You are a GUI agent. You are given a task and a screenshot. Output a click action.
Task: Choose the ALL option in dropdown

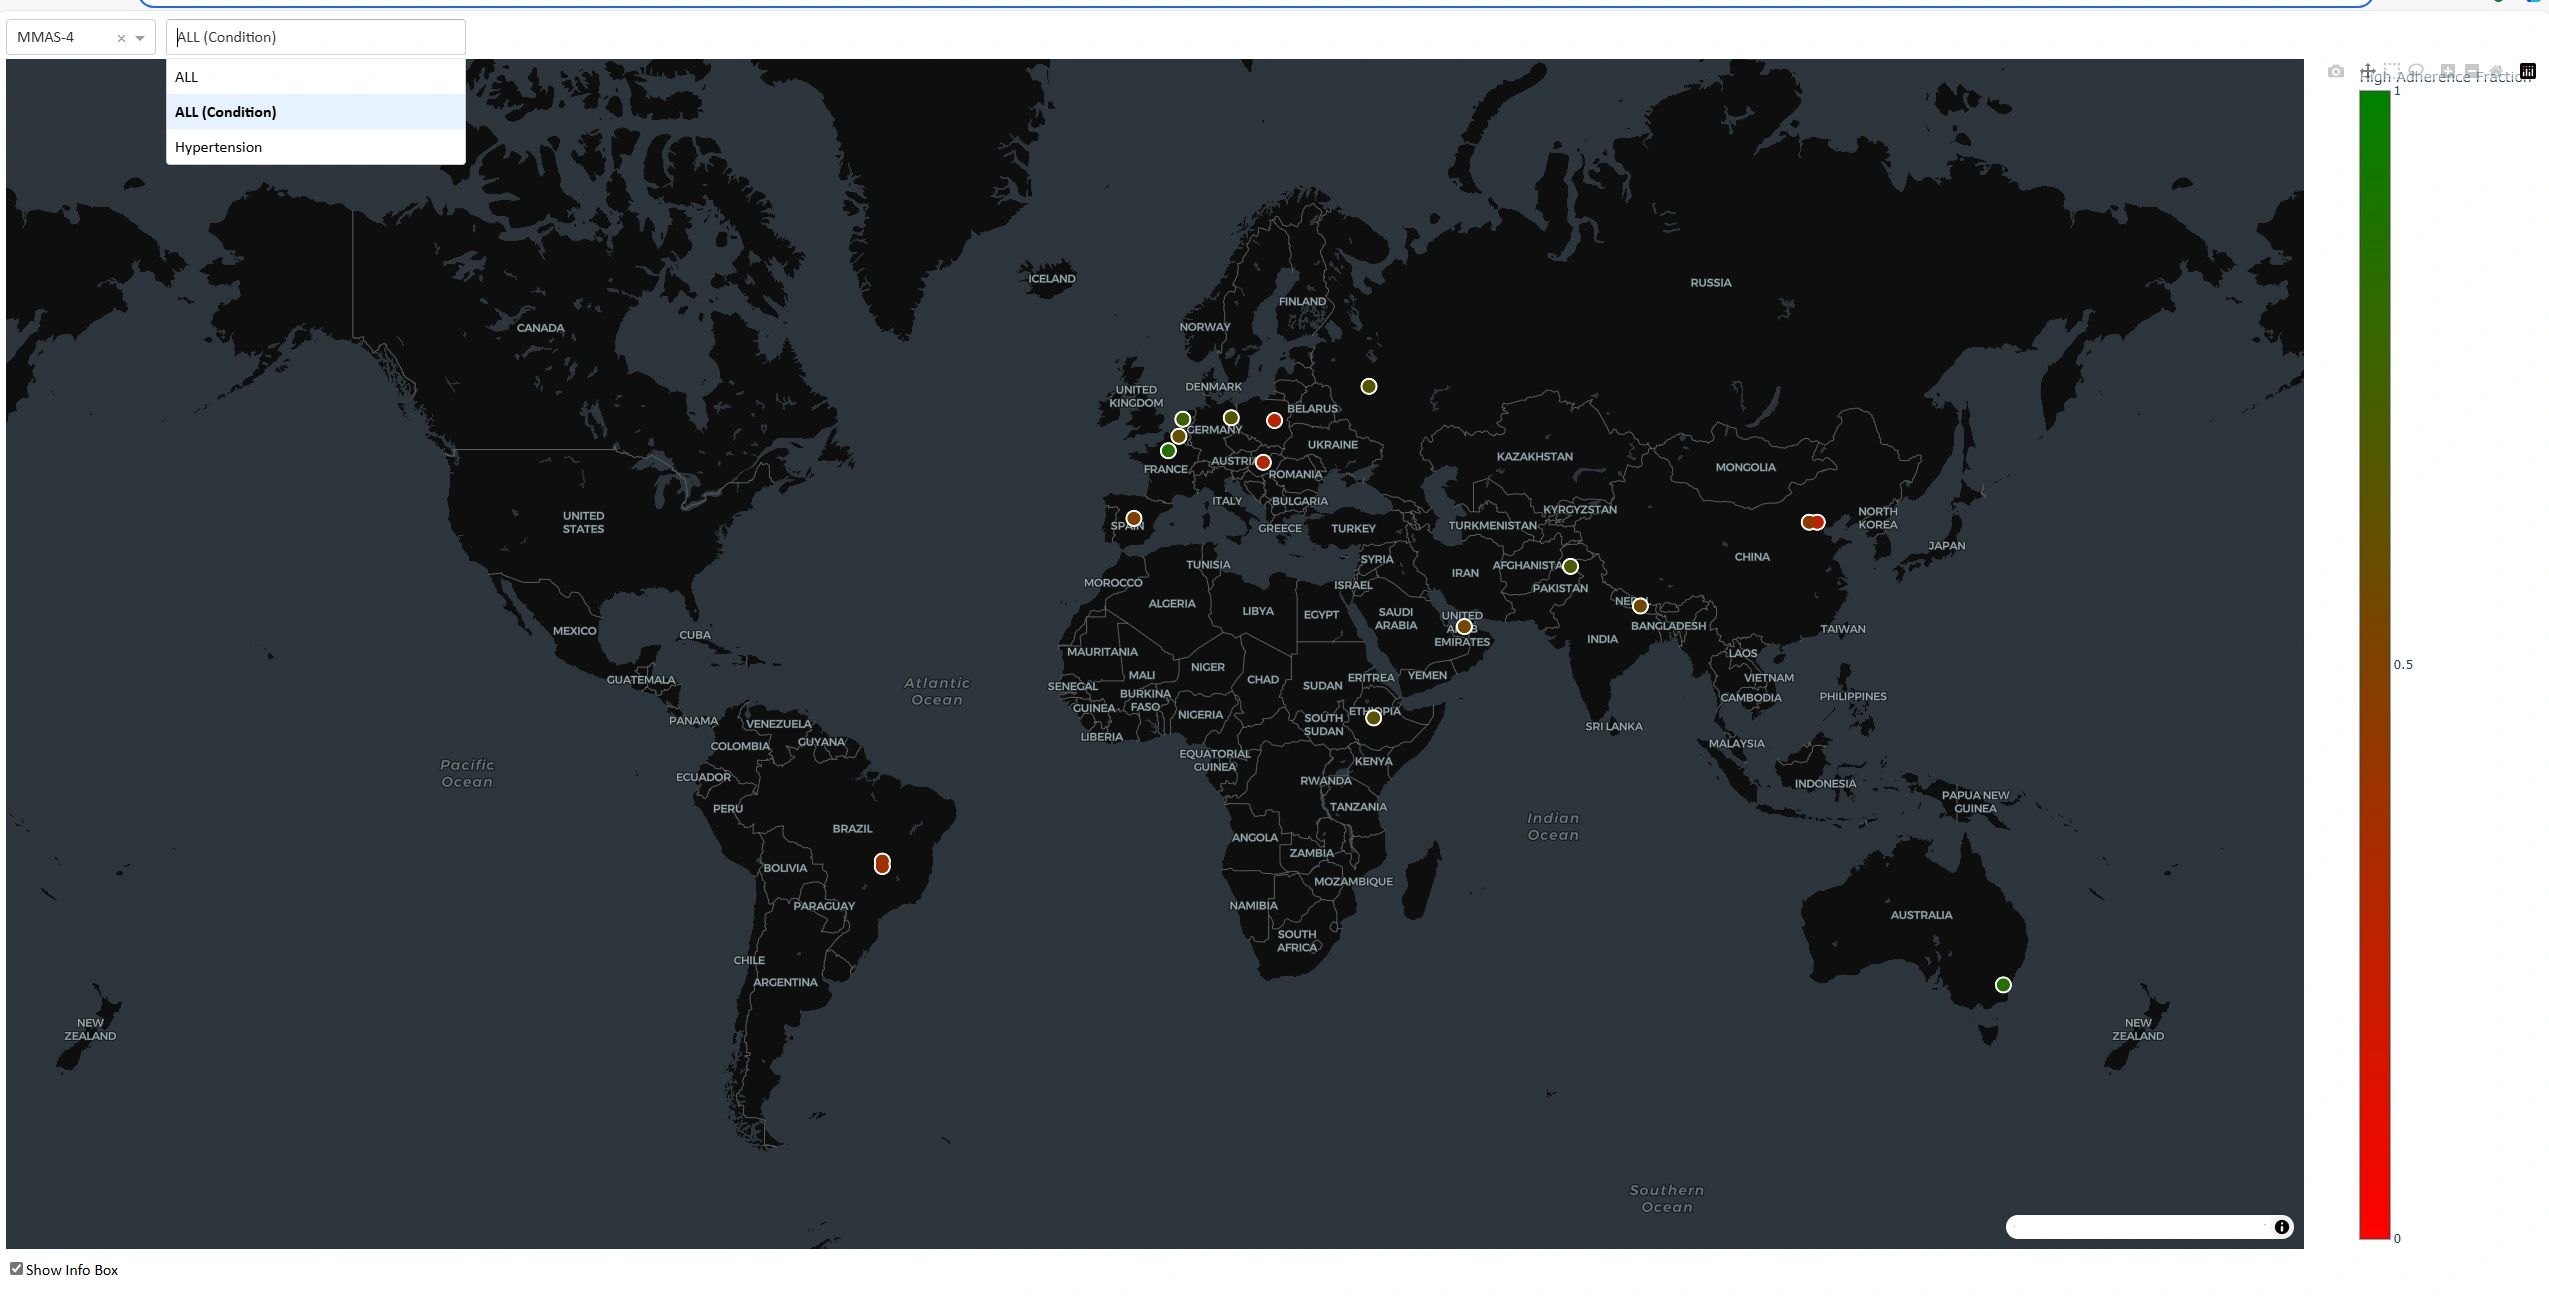point(187,77)
